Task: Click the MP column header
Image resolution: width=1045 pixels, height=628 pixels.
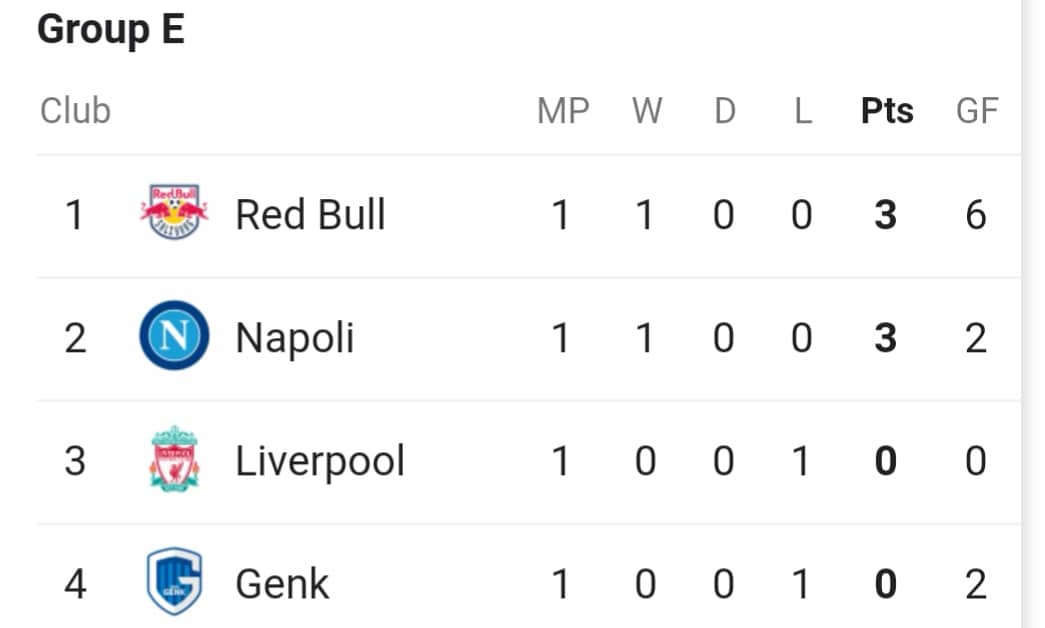Action: [563, 111]
